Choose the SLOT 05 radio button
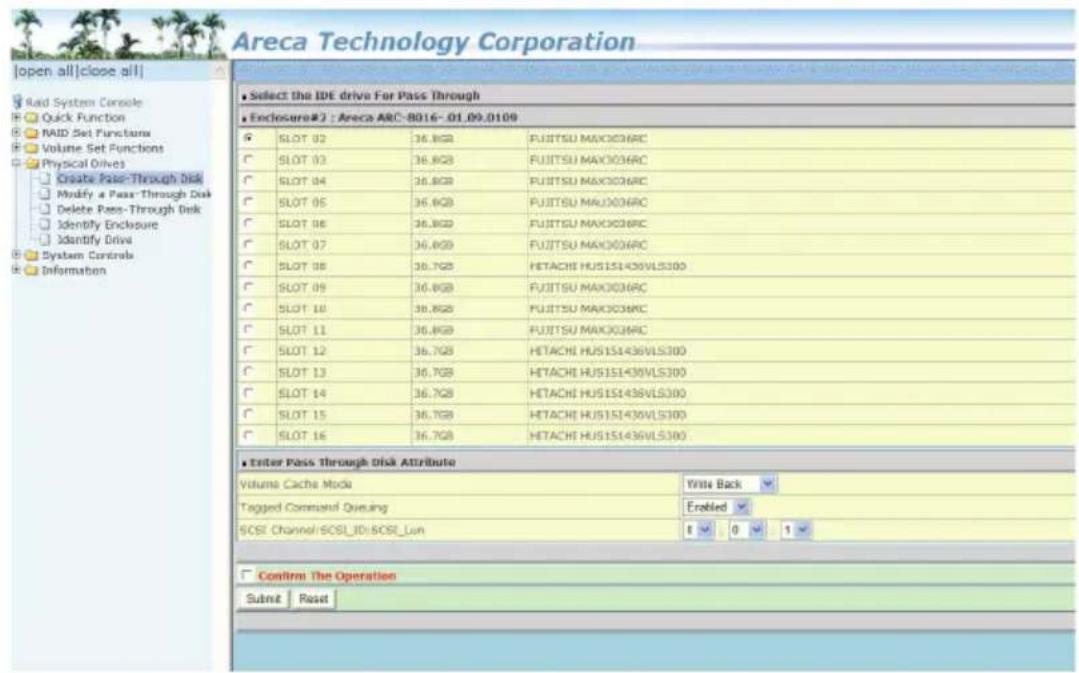This screenshot has width=1079, height=673. (x=248, y=202)
